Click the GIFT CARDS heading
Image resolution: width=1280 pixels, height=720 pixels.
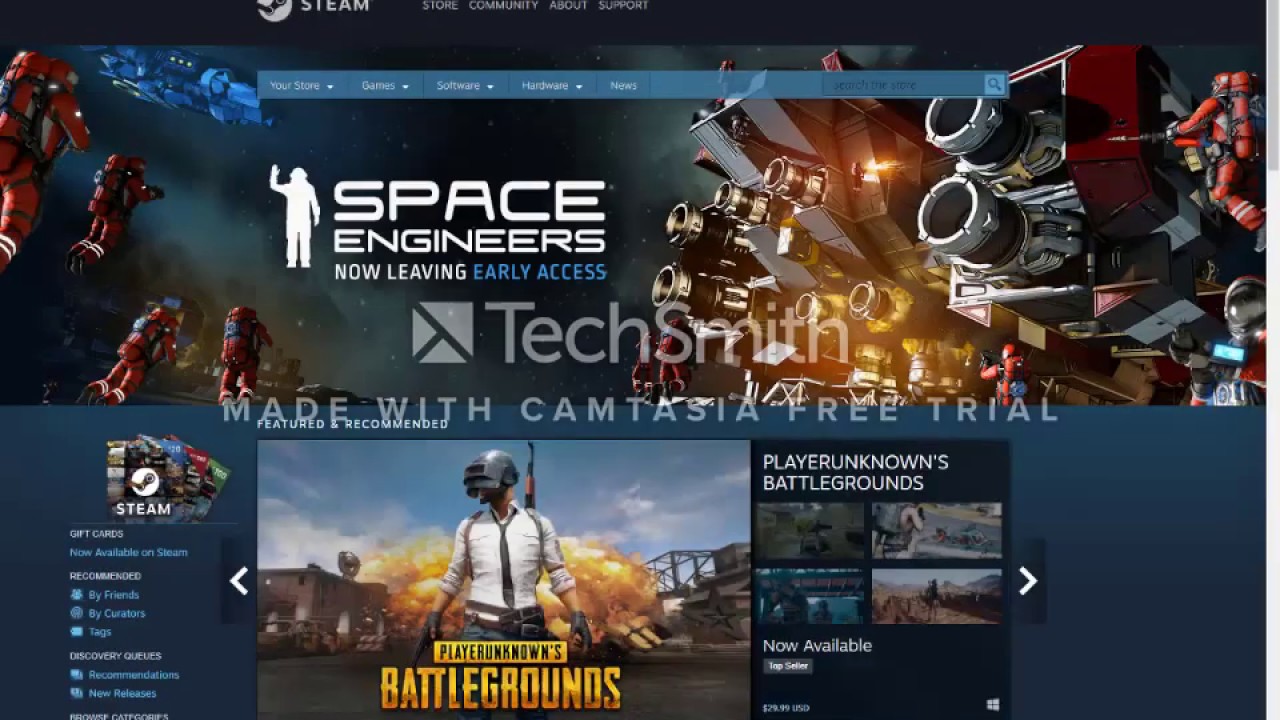(97, 534)
